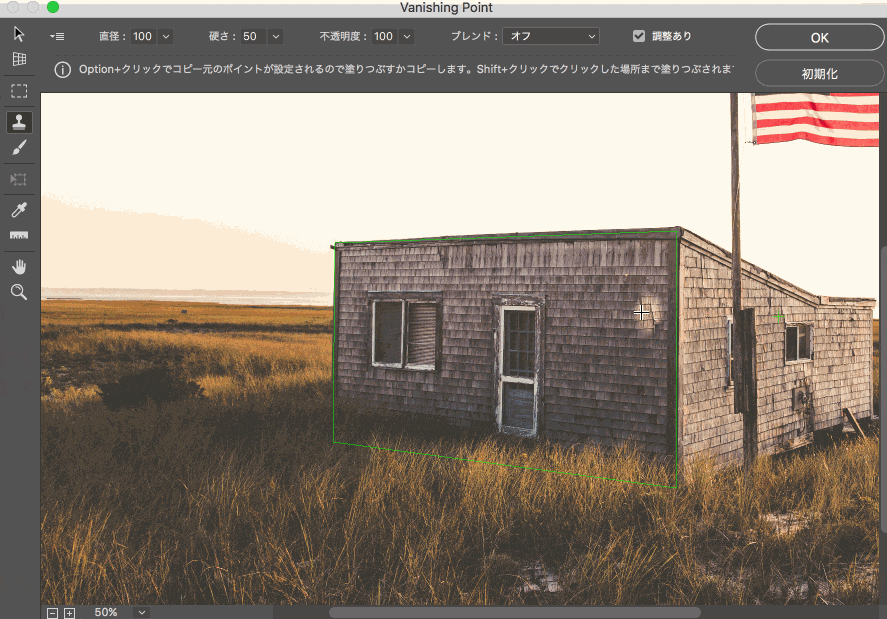The height and width of the screenshot is (619, 887).
Task: Click the 不透明度 value field showing 100
Action: tap(385, 36)
